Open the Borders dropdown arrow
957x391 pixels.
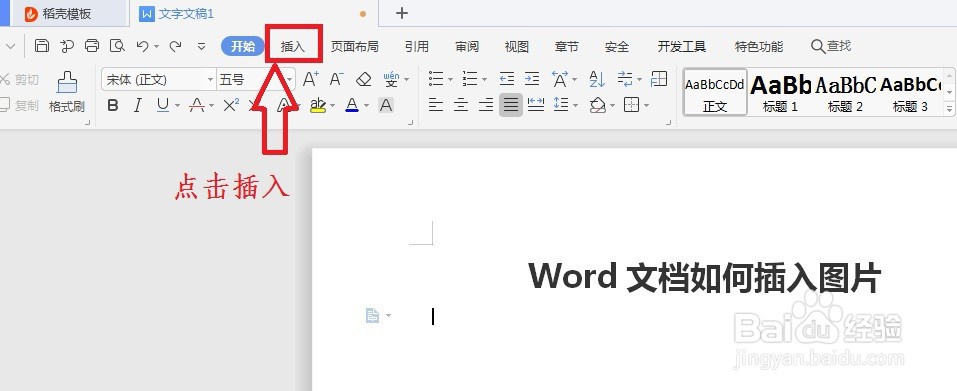click(646, 106)
